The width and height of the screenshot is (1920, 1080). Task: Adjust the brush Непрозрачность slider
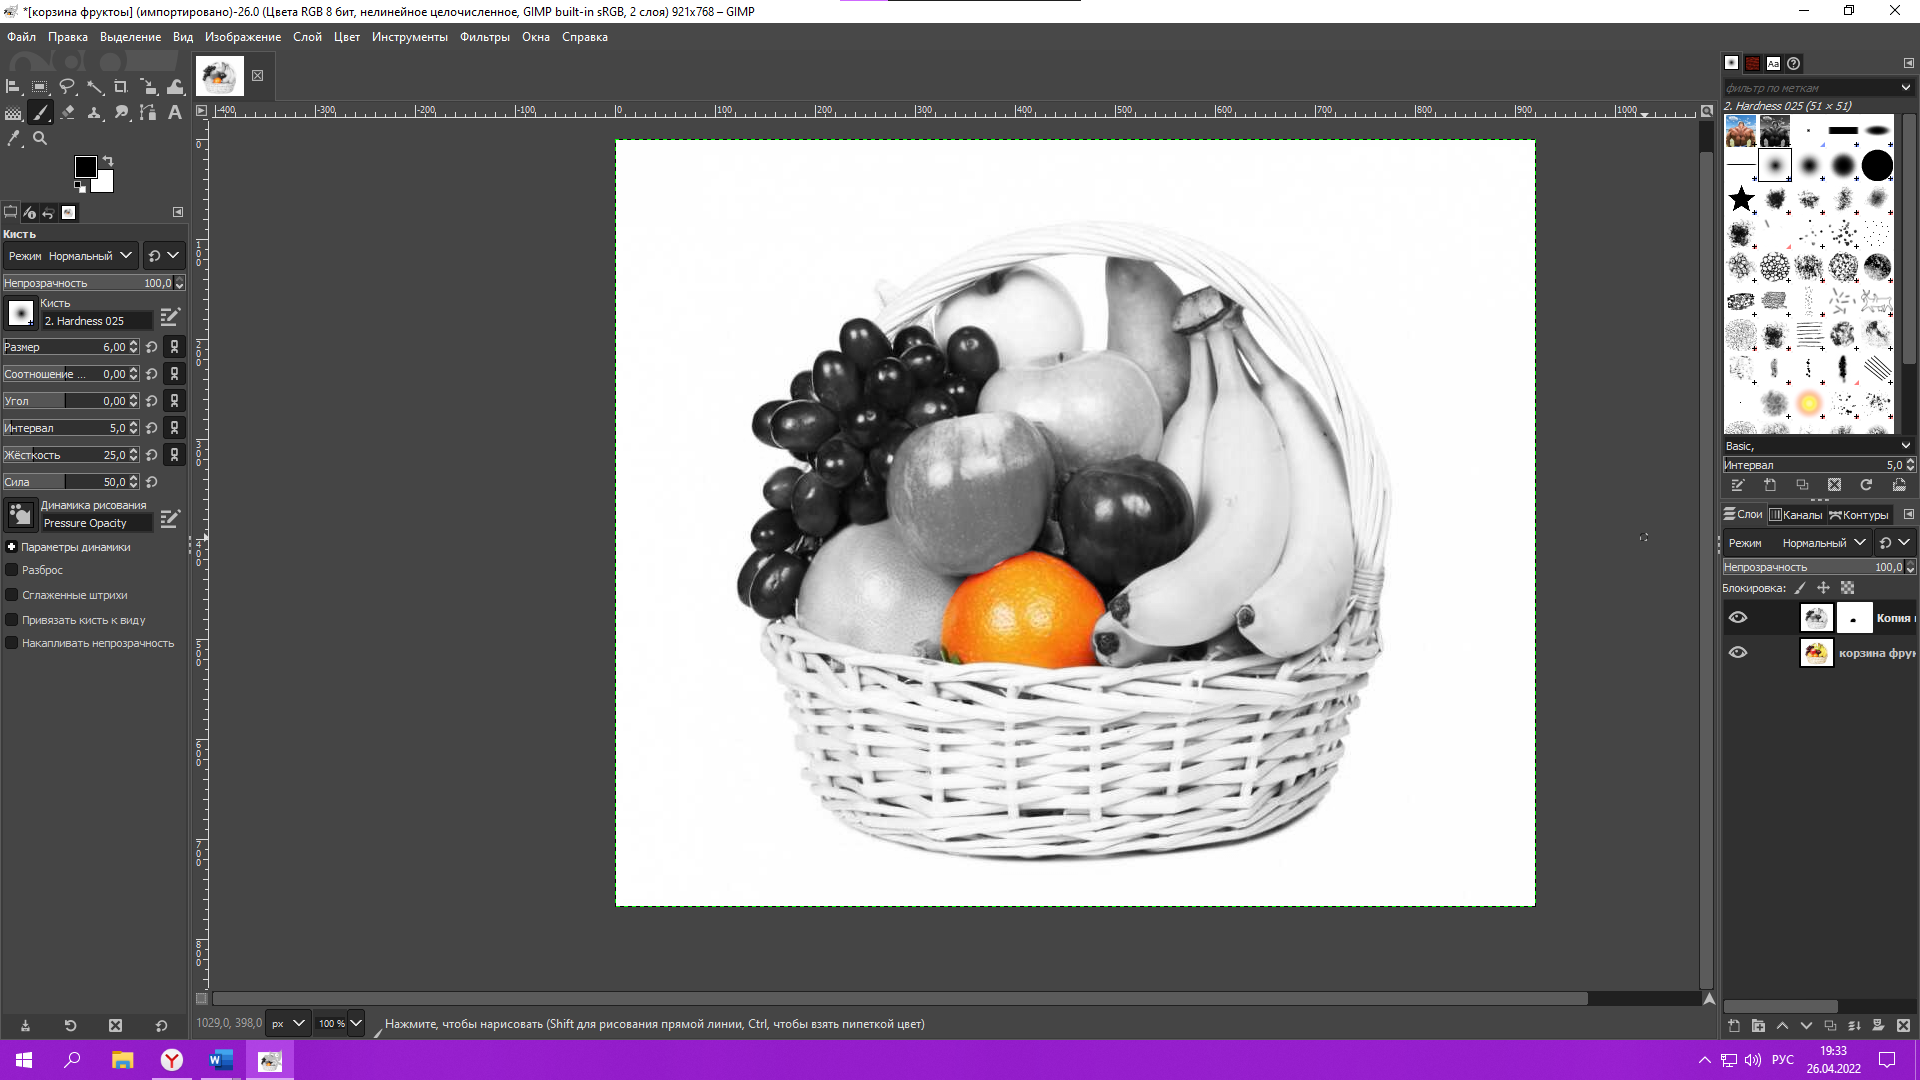(88, 283)
